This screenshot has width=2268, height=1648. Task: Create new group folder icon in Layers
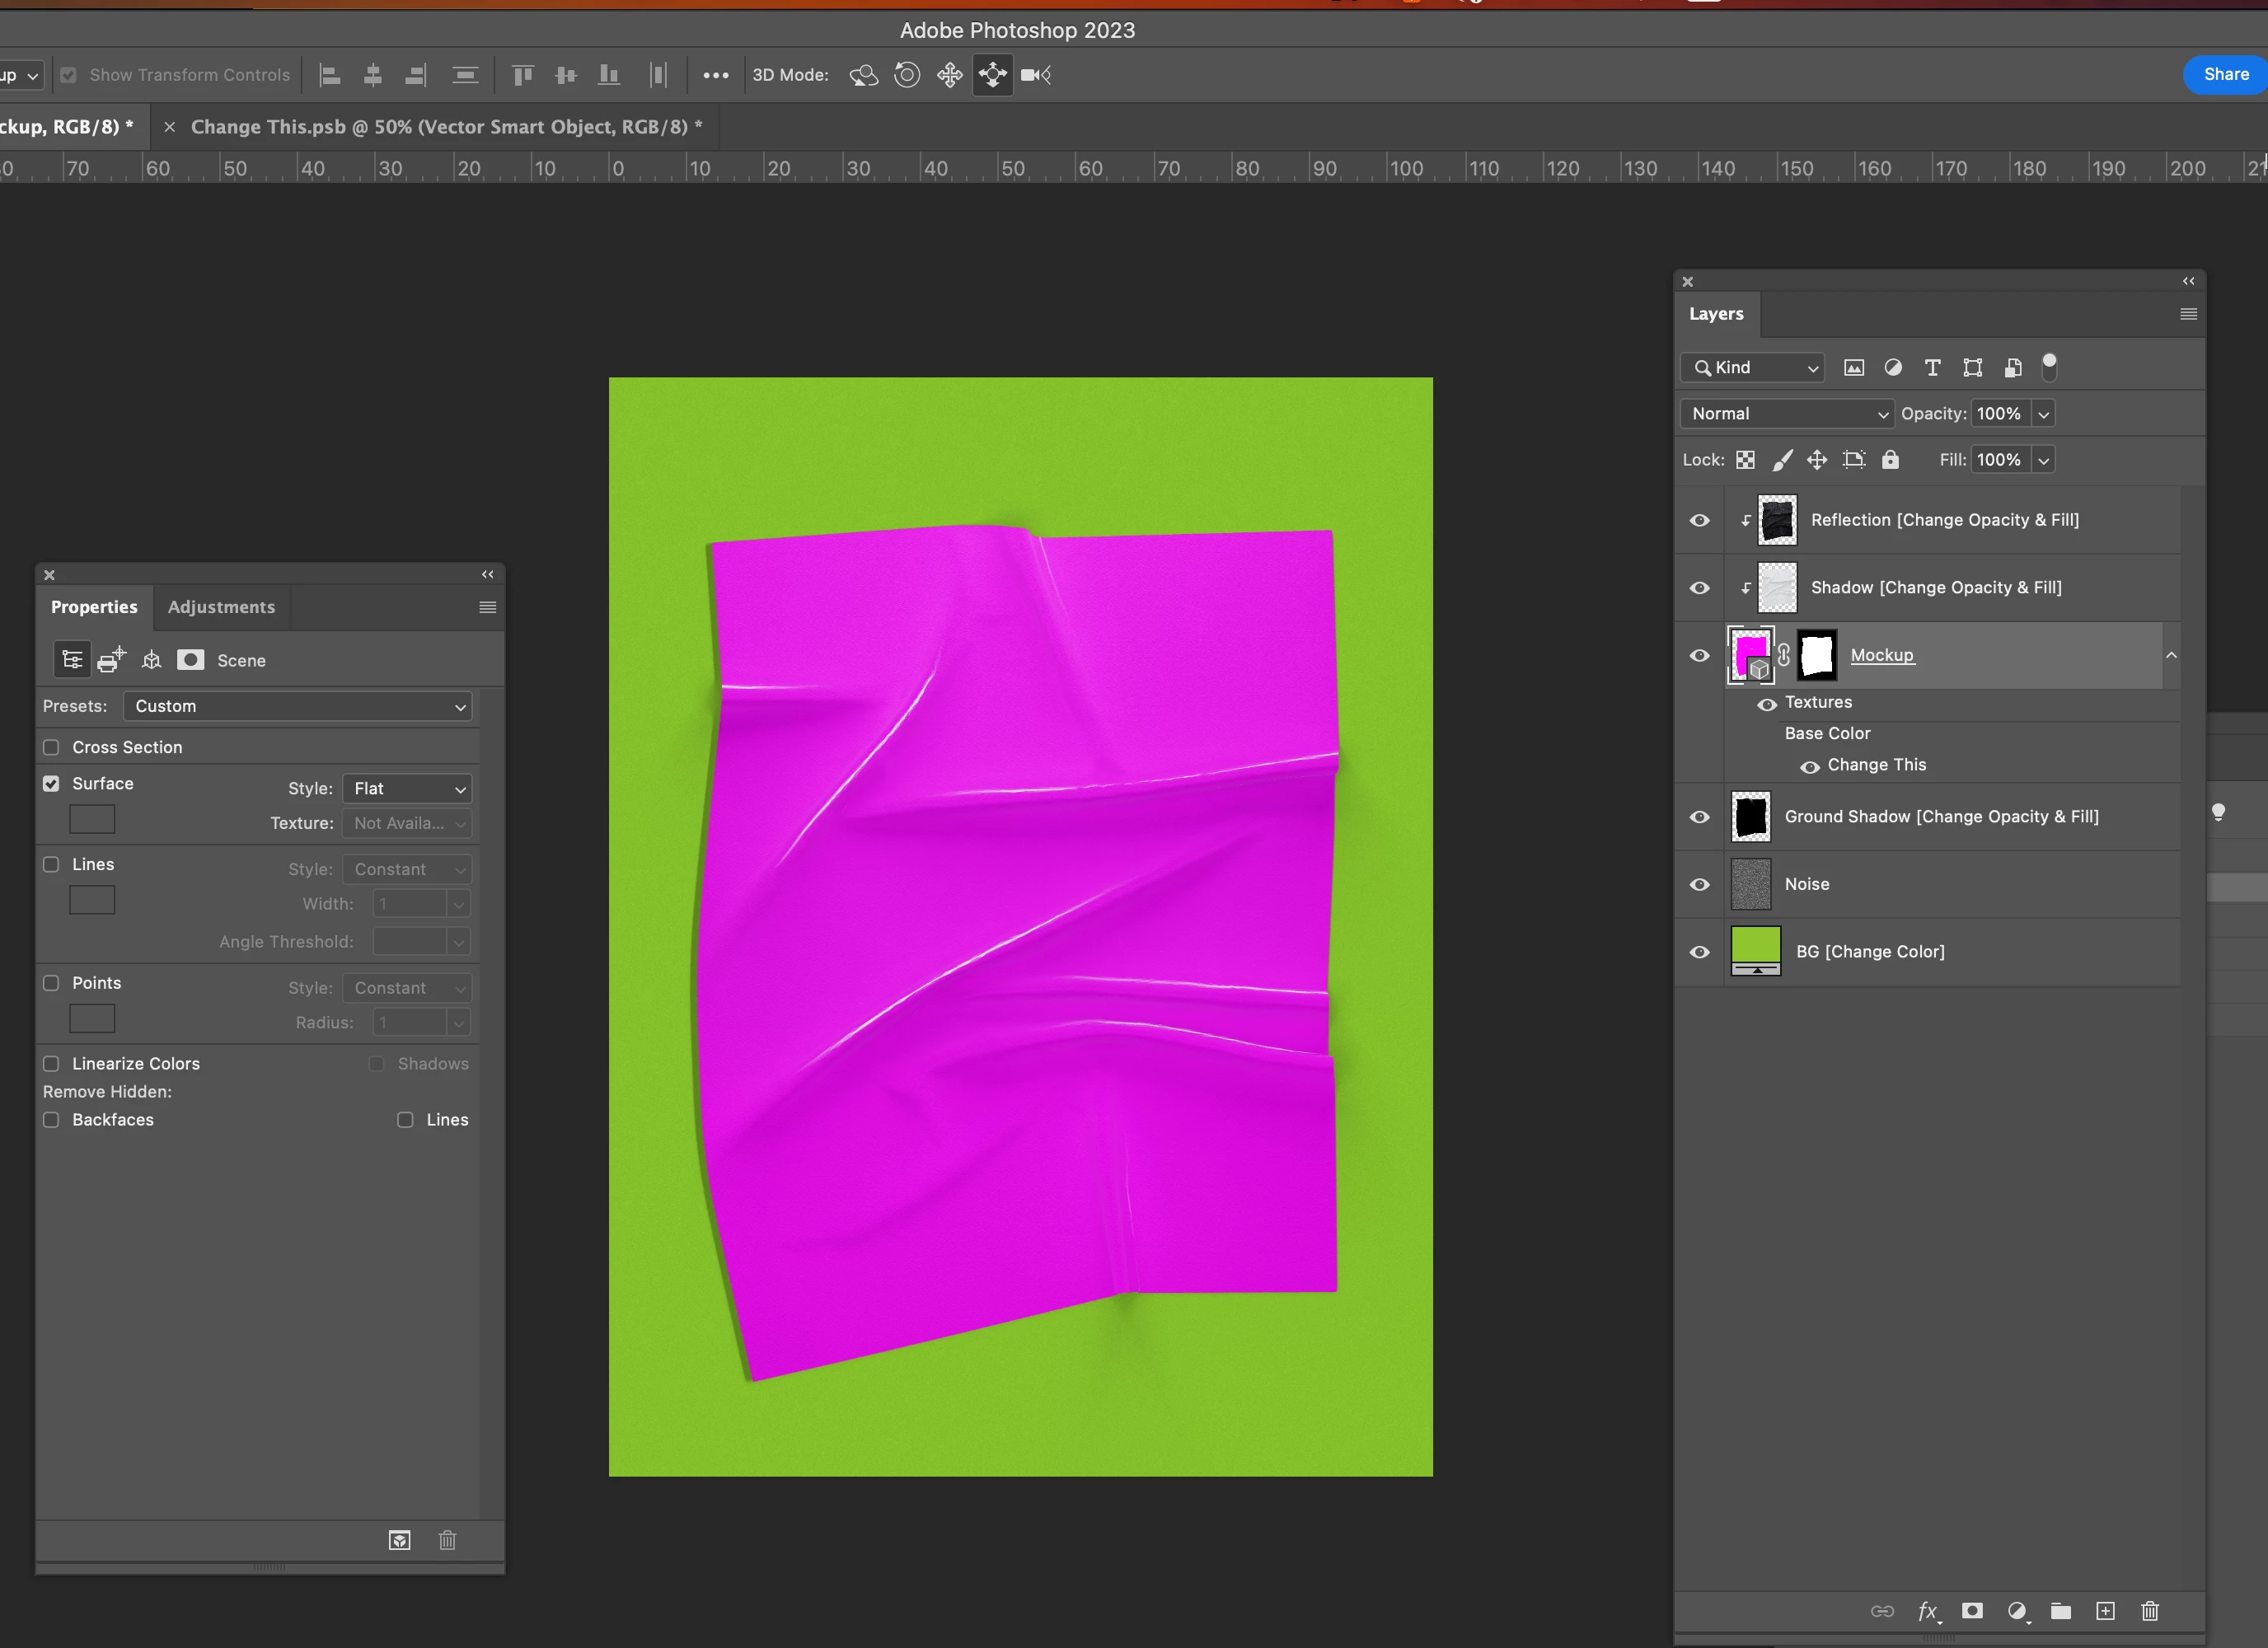click(2061, 1611)
